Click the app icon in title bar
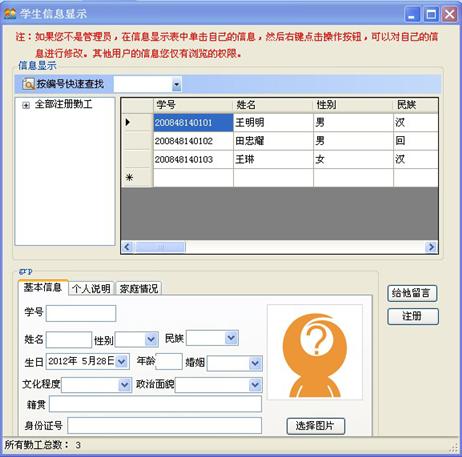Viewport: 462px width, 457px height. click(x=10, y=14)
